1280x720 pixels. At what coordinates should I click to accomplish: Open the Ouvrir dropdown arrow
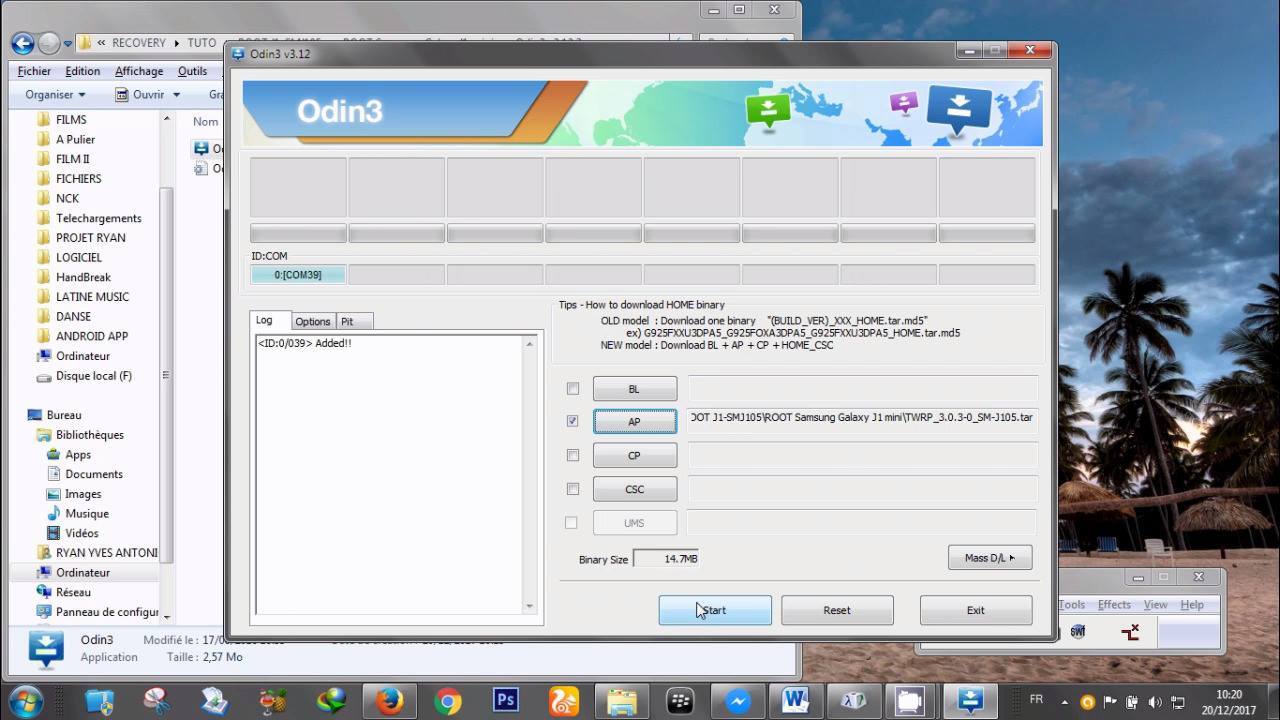[176, 95]
